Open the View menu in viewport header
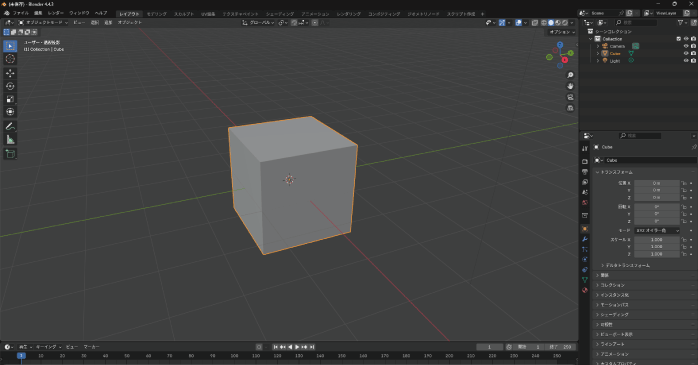 tap(79, 22)
